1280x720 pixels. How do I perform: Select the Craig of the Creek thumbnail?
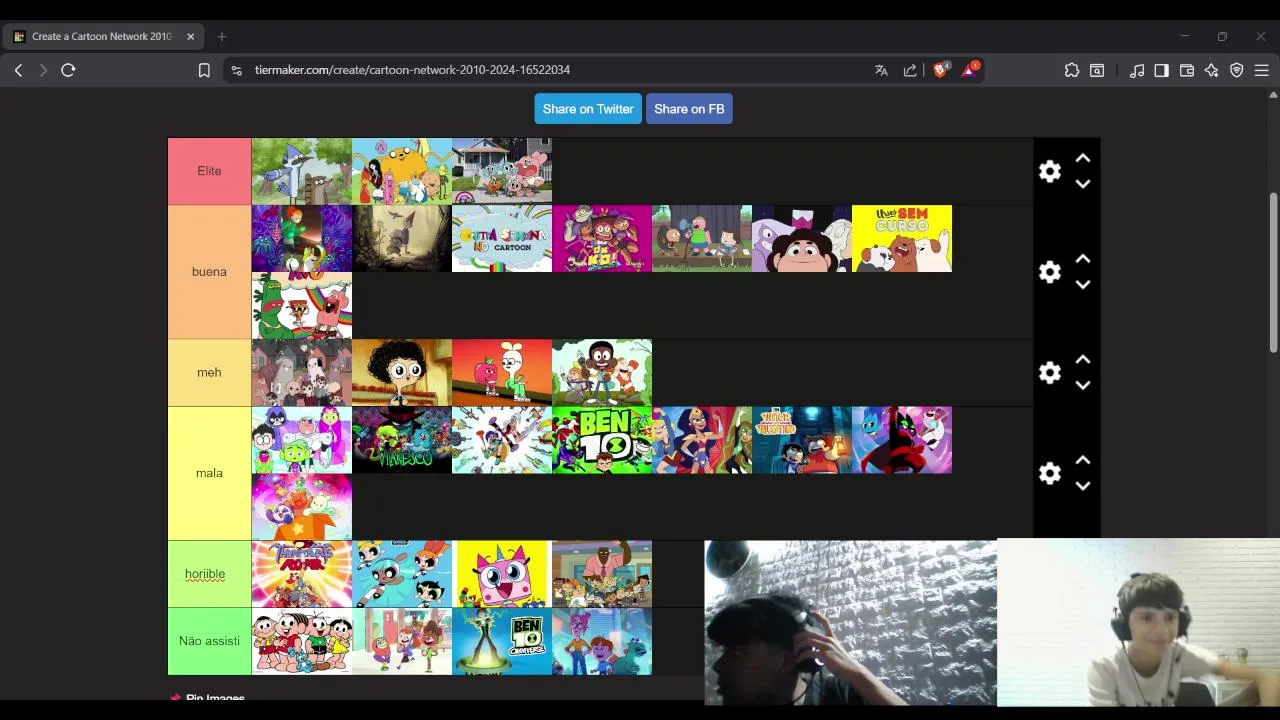point(602,373)
